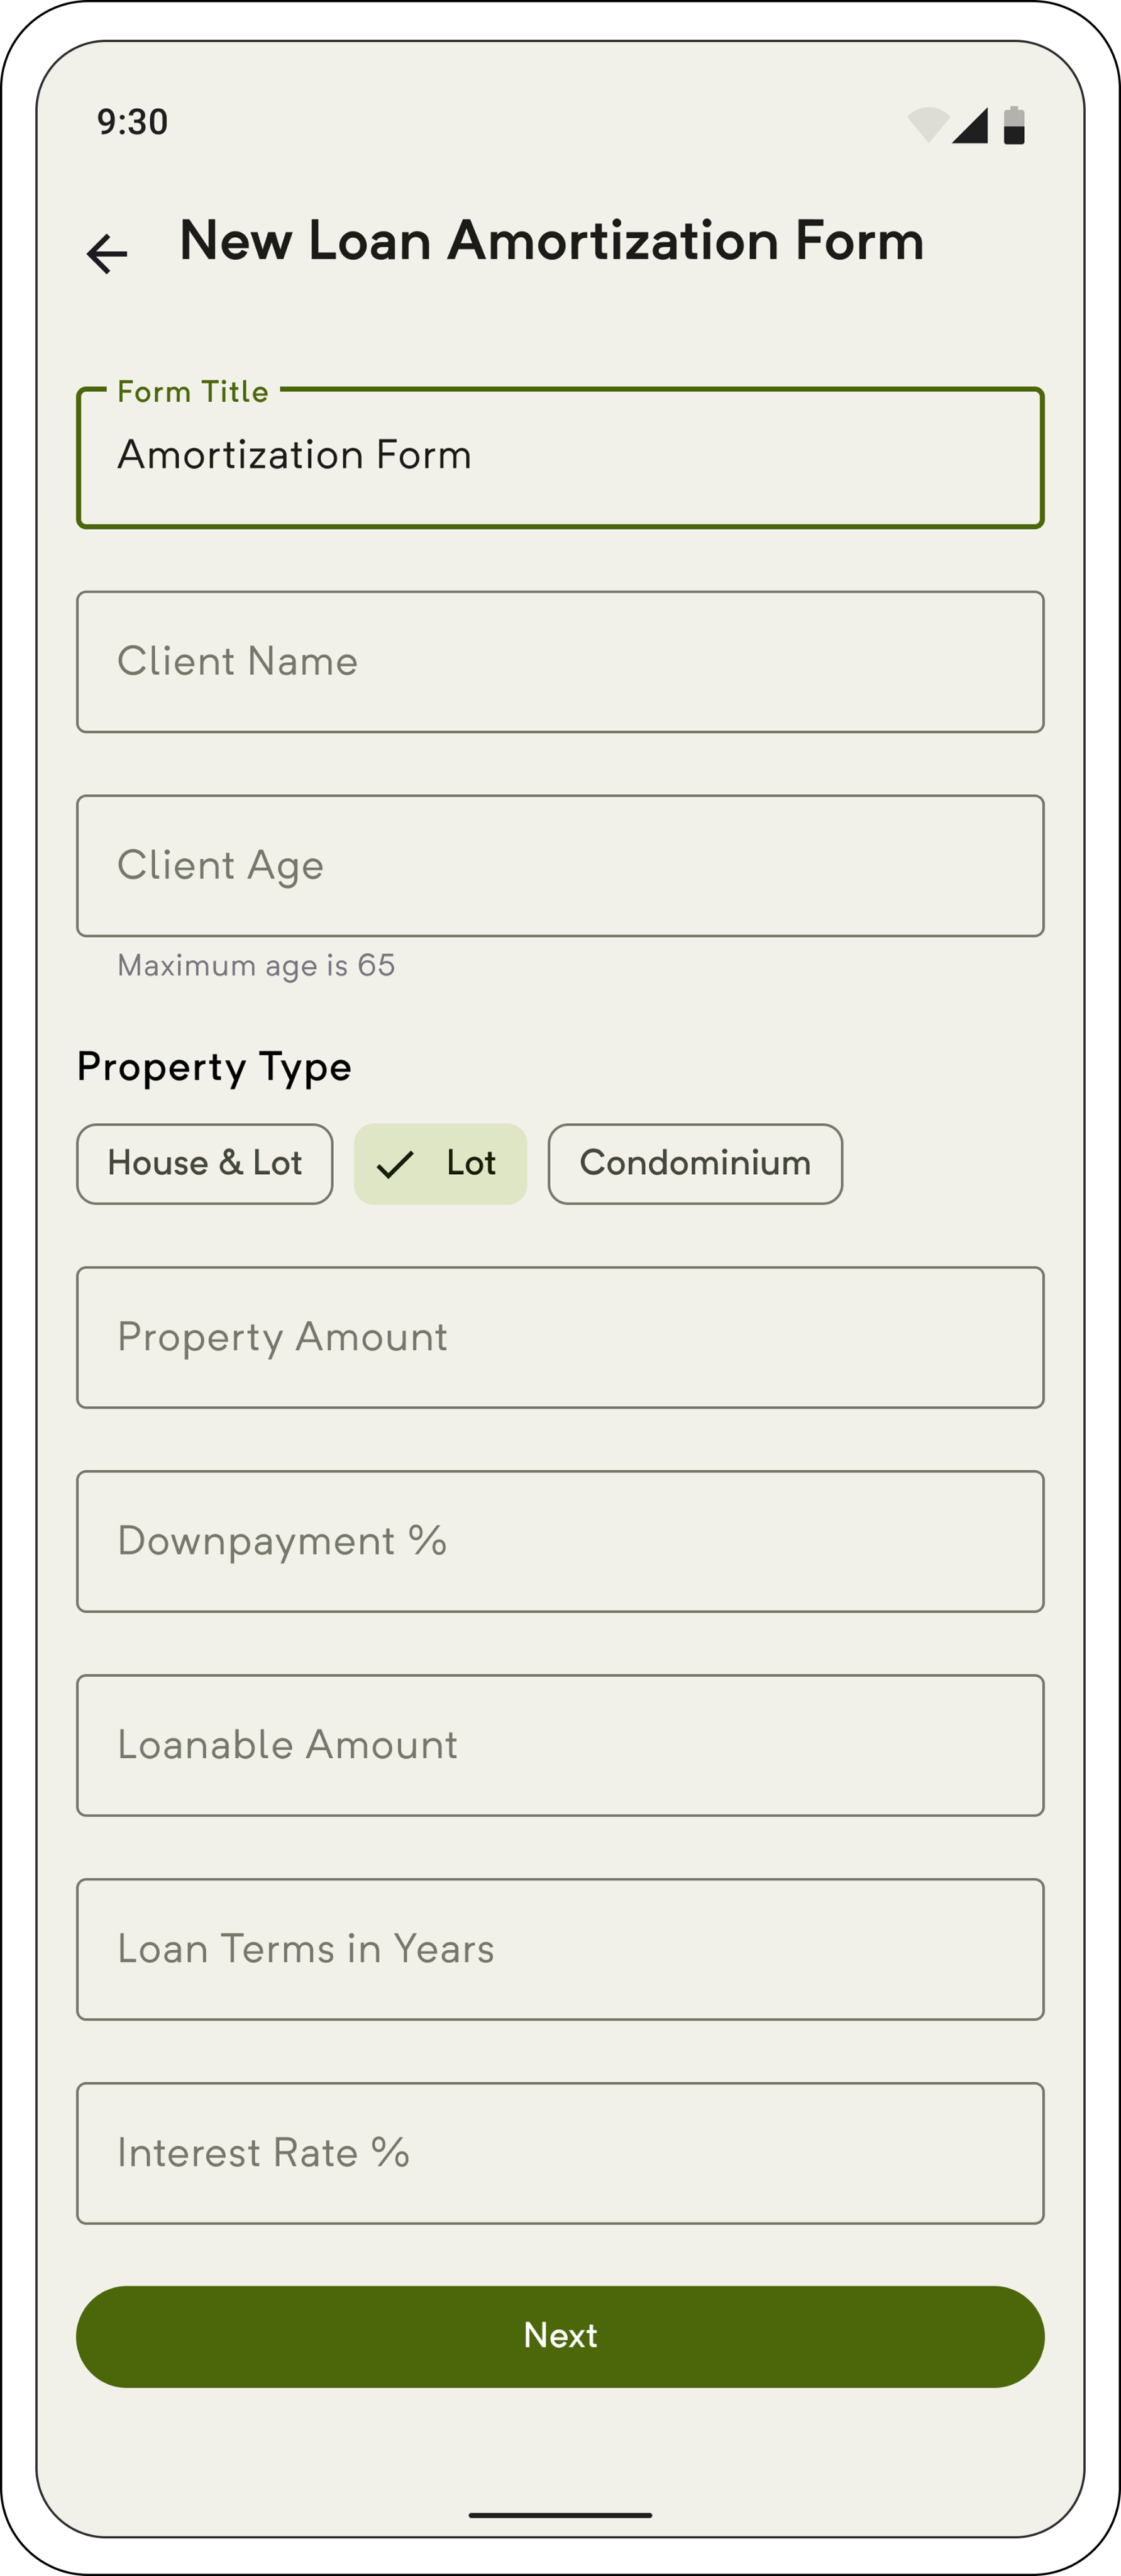
Task: Select the House & Lot chip
Action: click(205, 1164)
